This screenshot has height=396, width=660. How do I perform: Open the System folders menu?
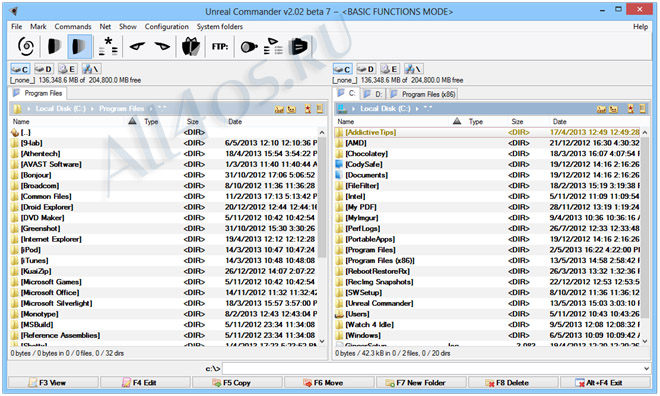220,27
